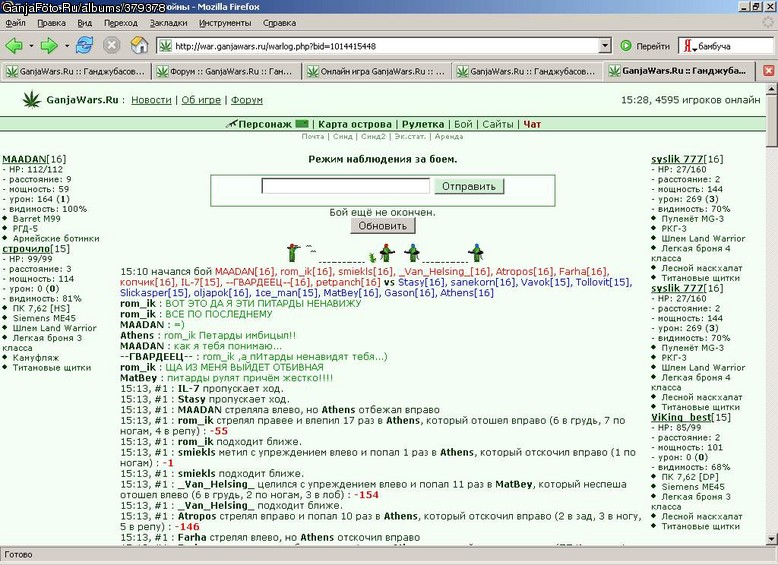Image resolution: width=778 pixels, height=565 pixels.
Task: Open the строчило player profile link
Action: pyautogui.click(x=26, y=249)
